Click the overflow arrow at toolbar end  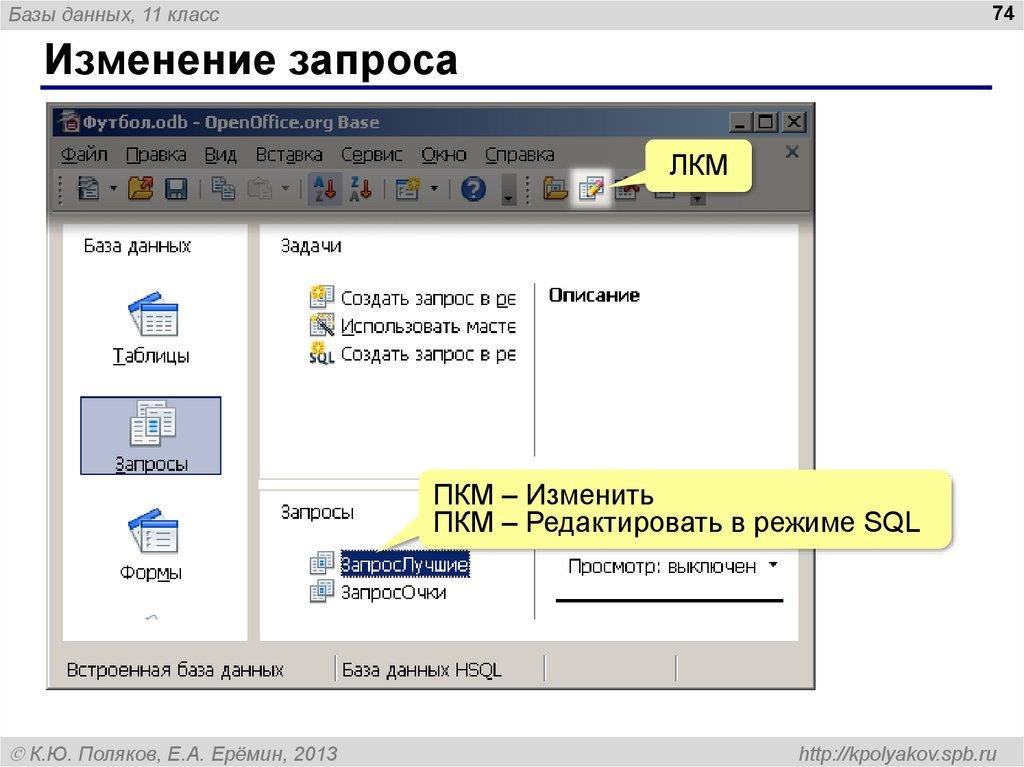pos(697,196)
